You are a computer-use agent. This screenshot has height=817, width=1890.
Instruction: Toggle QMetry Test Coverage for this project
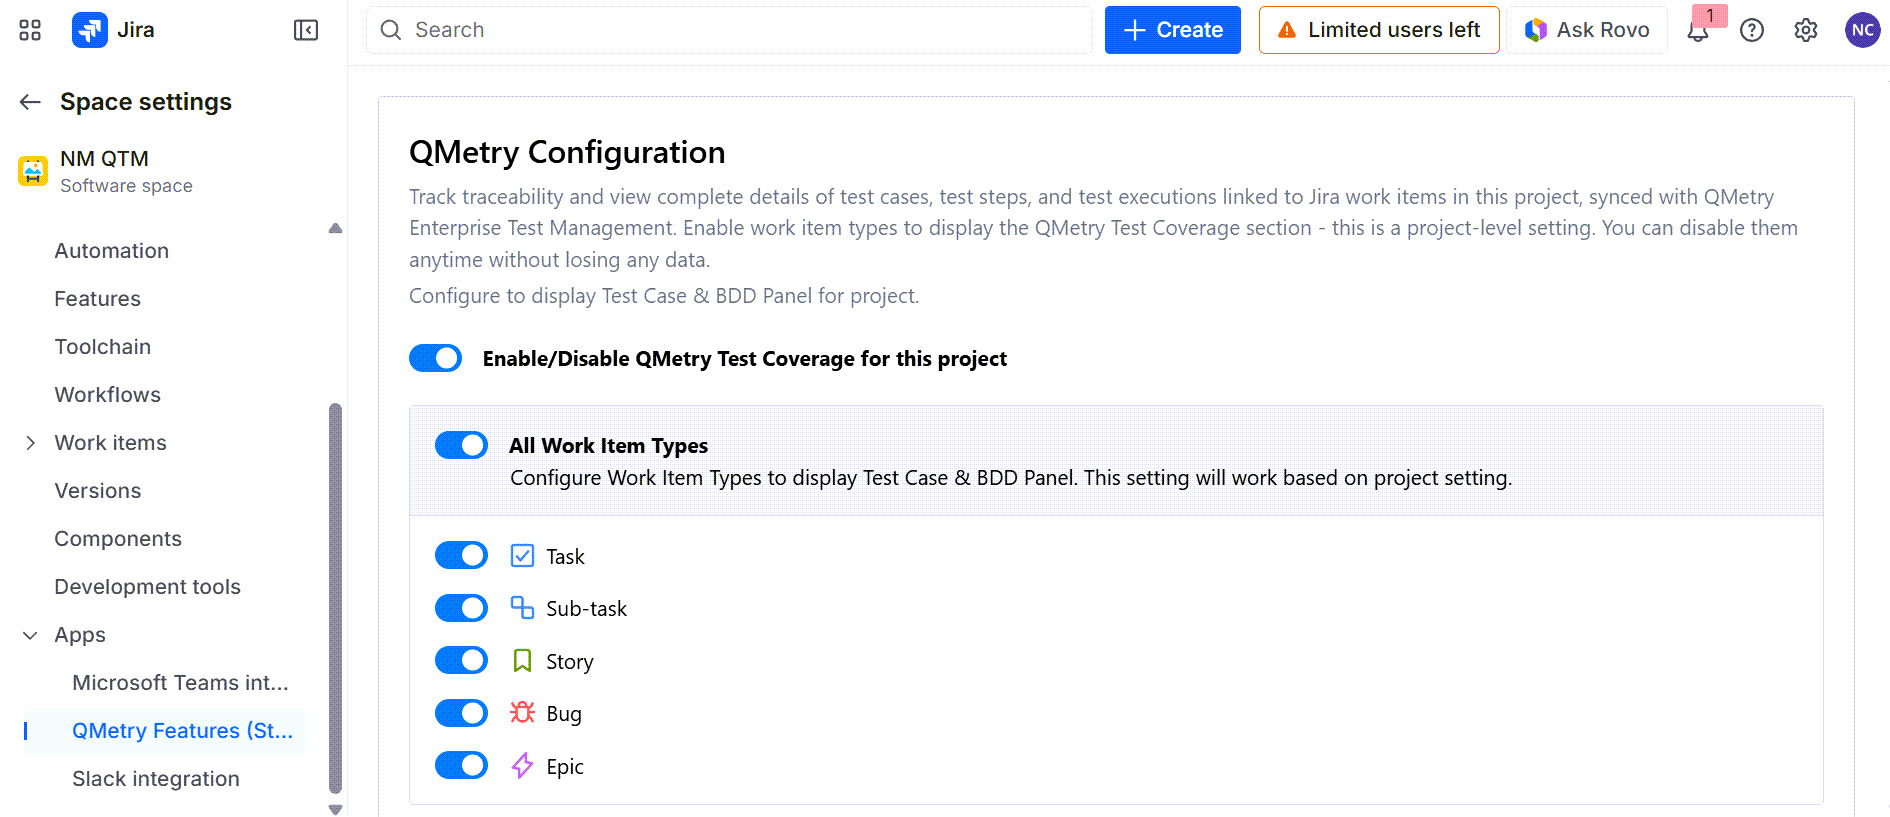coord(436,358)
